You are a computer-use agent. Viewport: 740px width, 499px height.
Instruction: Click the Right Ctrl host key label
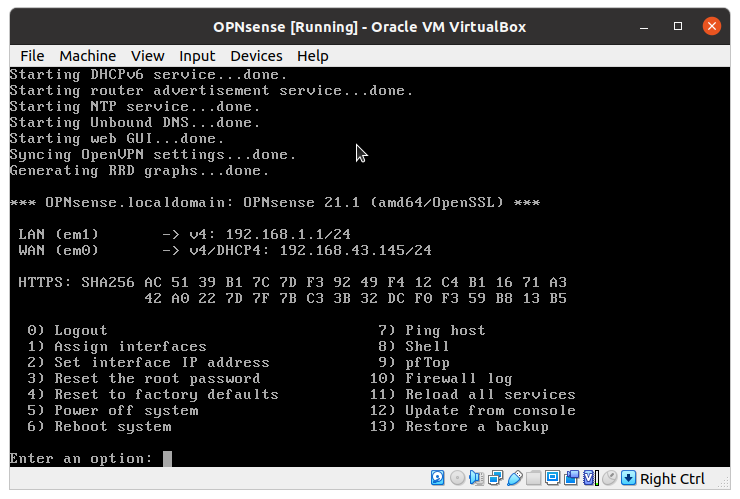[x=672, y=479]
